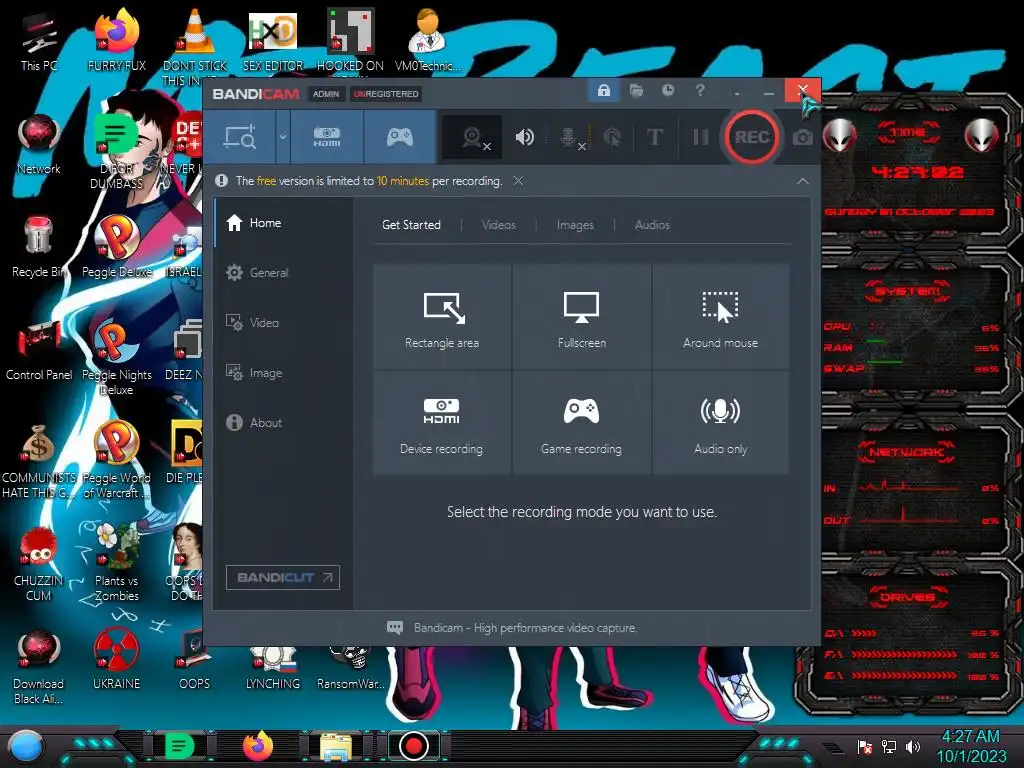Toggle microphone recording icon

click(x=570, y=137)
